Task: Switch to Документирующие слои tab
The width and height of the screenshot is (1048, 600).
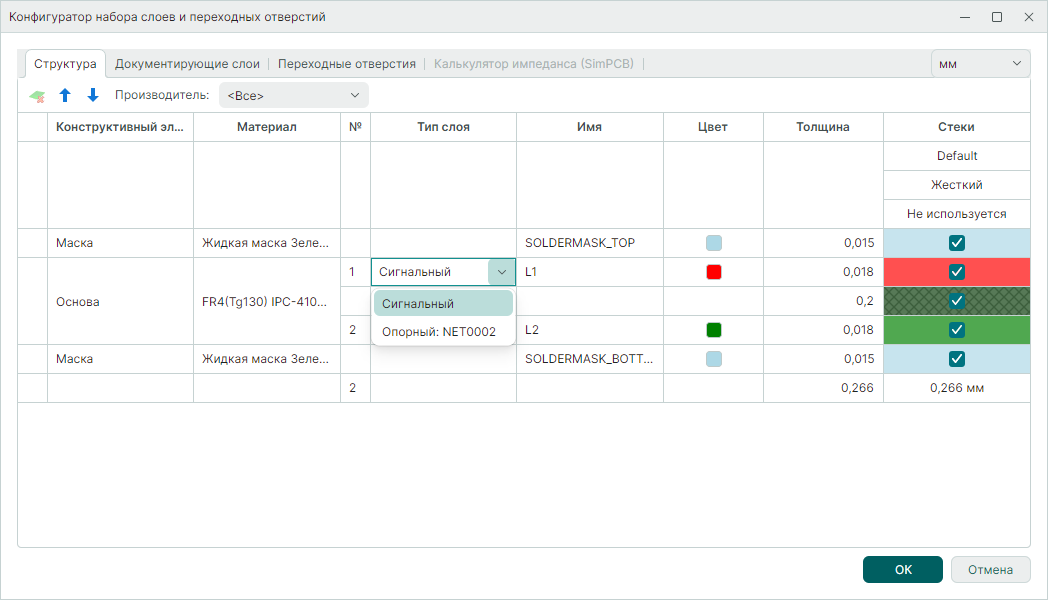Action: pos(187,64)
